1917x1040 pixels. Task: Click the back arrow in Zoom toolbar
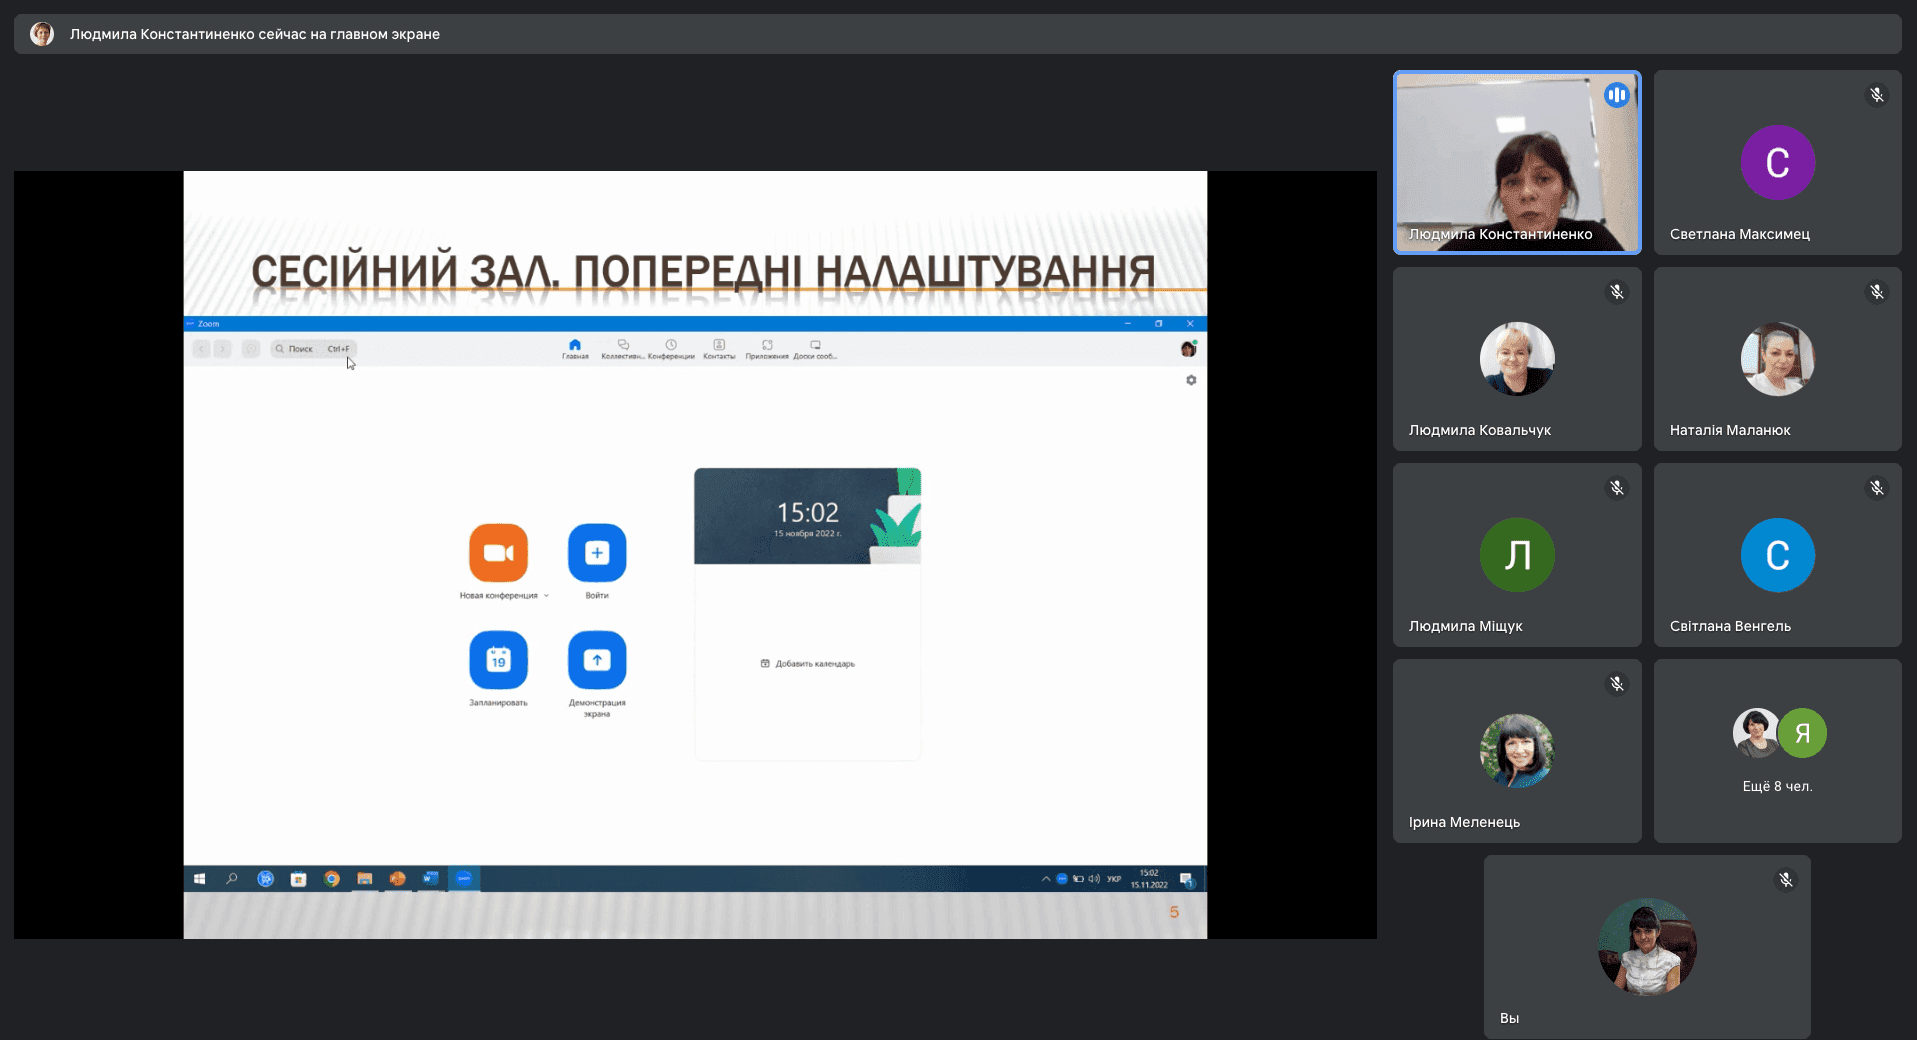[201, 349]
